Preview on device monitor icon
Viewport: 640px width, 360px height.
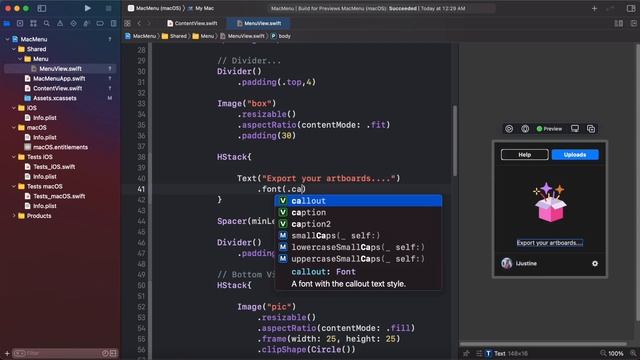pos(575,129)
